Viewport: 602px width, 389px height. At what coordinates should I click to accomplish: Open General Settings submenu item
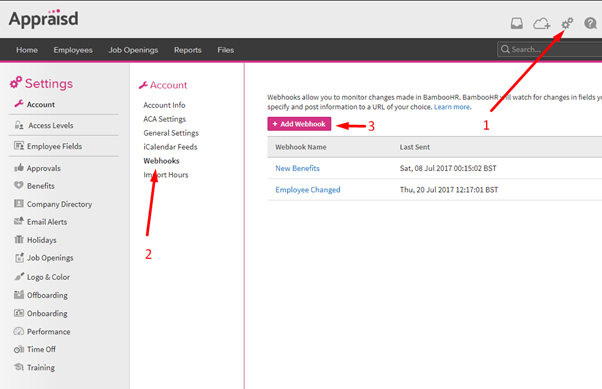171,133
